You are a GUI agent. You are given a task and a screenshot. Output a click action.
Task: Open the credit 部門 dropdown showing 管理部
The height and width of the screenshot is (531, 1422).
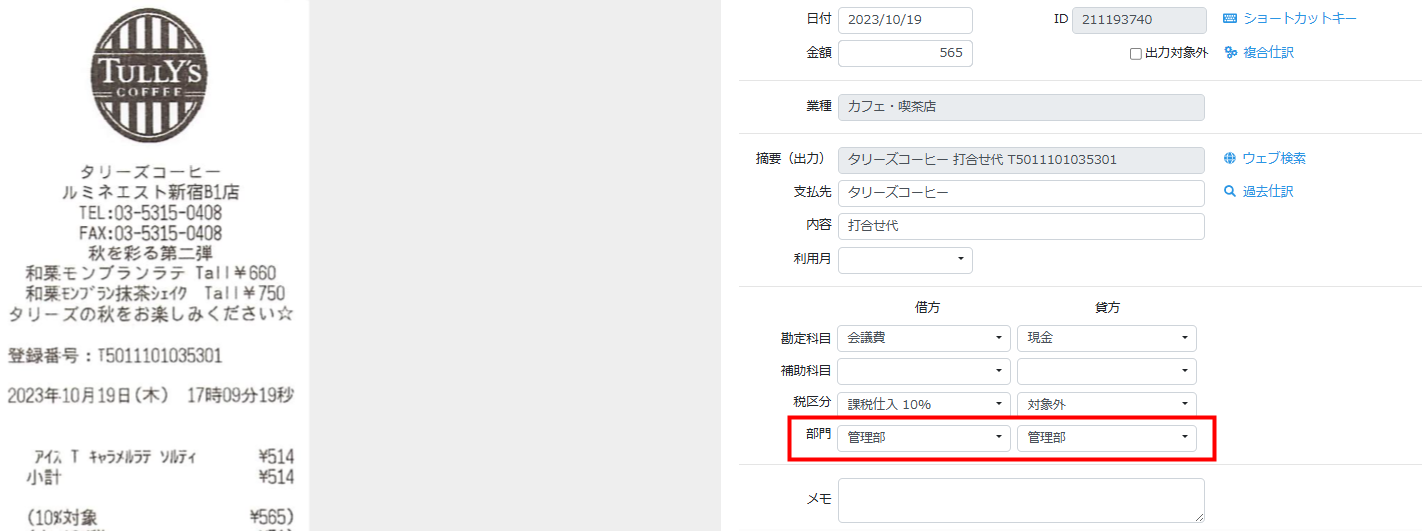point(1106,438)
